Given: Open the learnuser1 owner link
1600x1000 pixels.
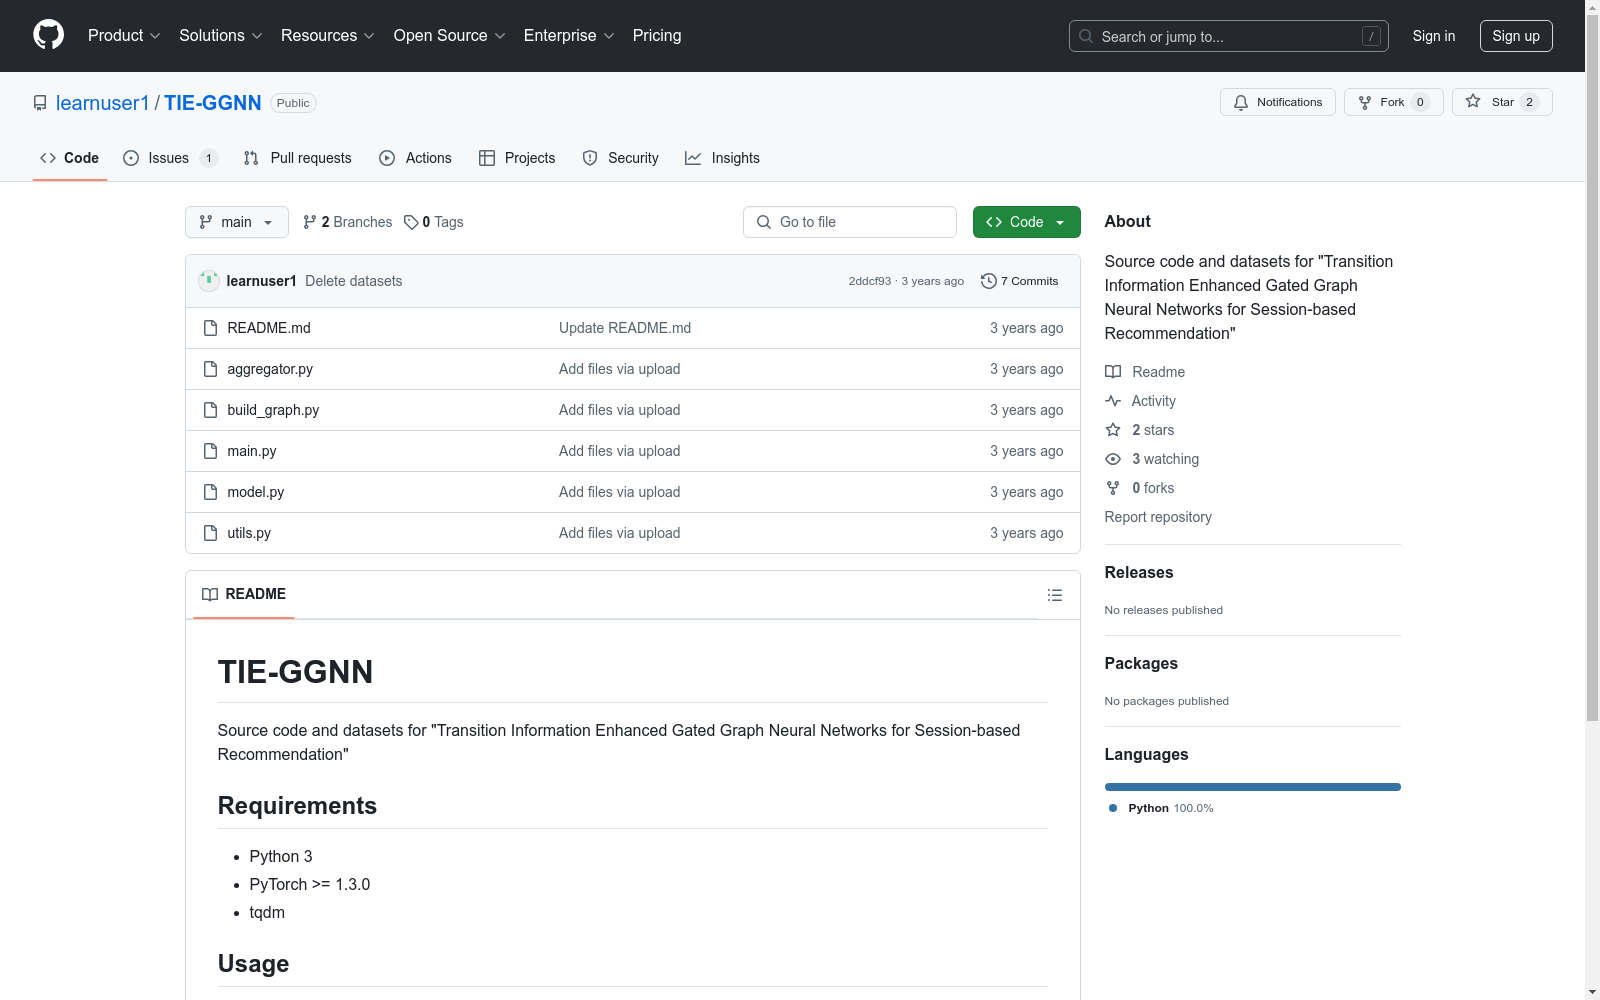Looking at the screenshot, I should click(102, 103).
